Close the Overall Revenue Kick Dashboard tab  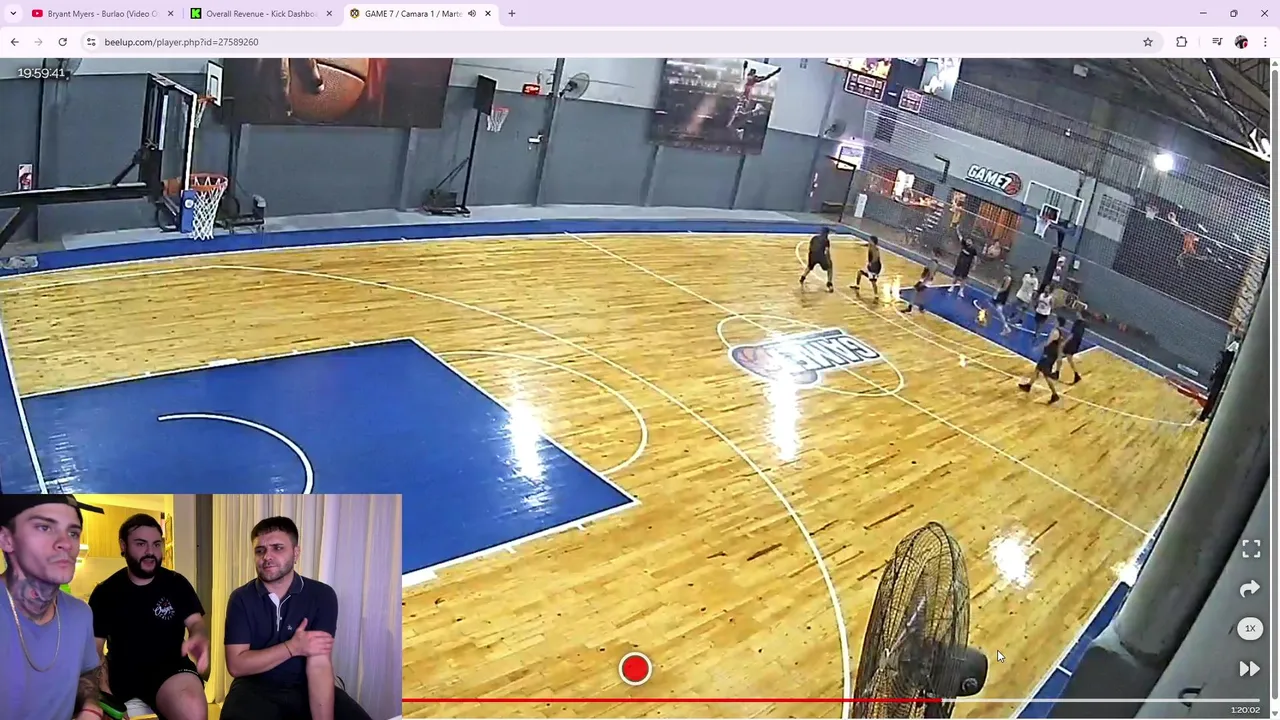pos(329,13)
